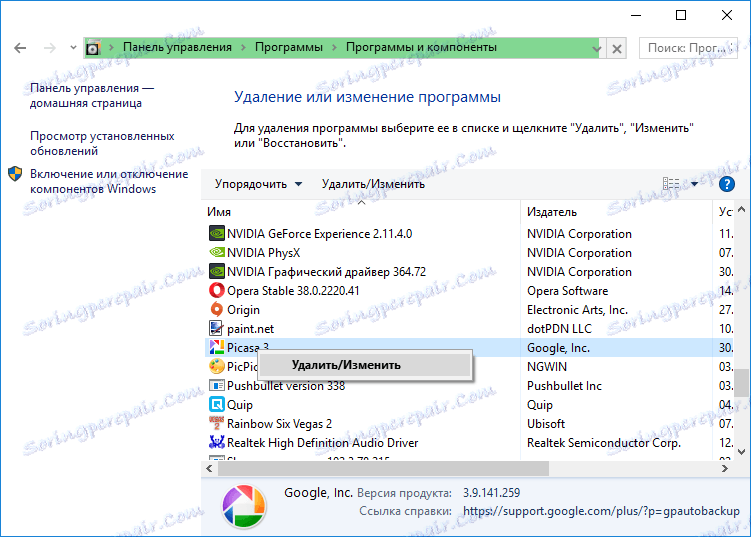Open Панель управления — домашняя страница link
This screenshot has height=537, width=751.
coord(92,95)
